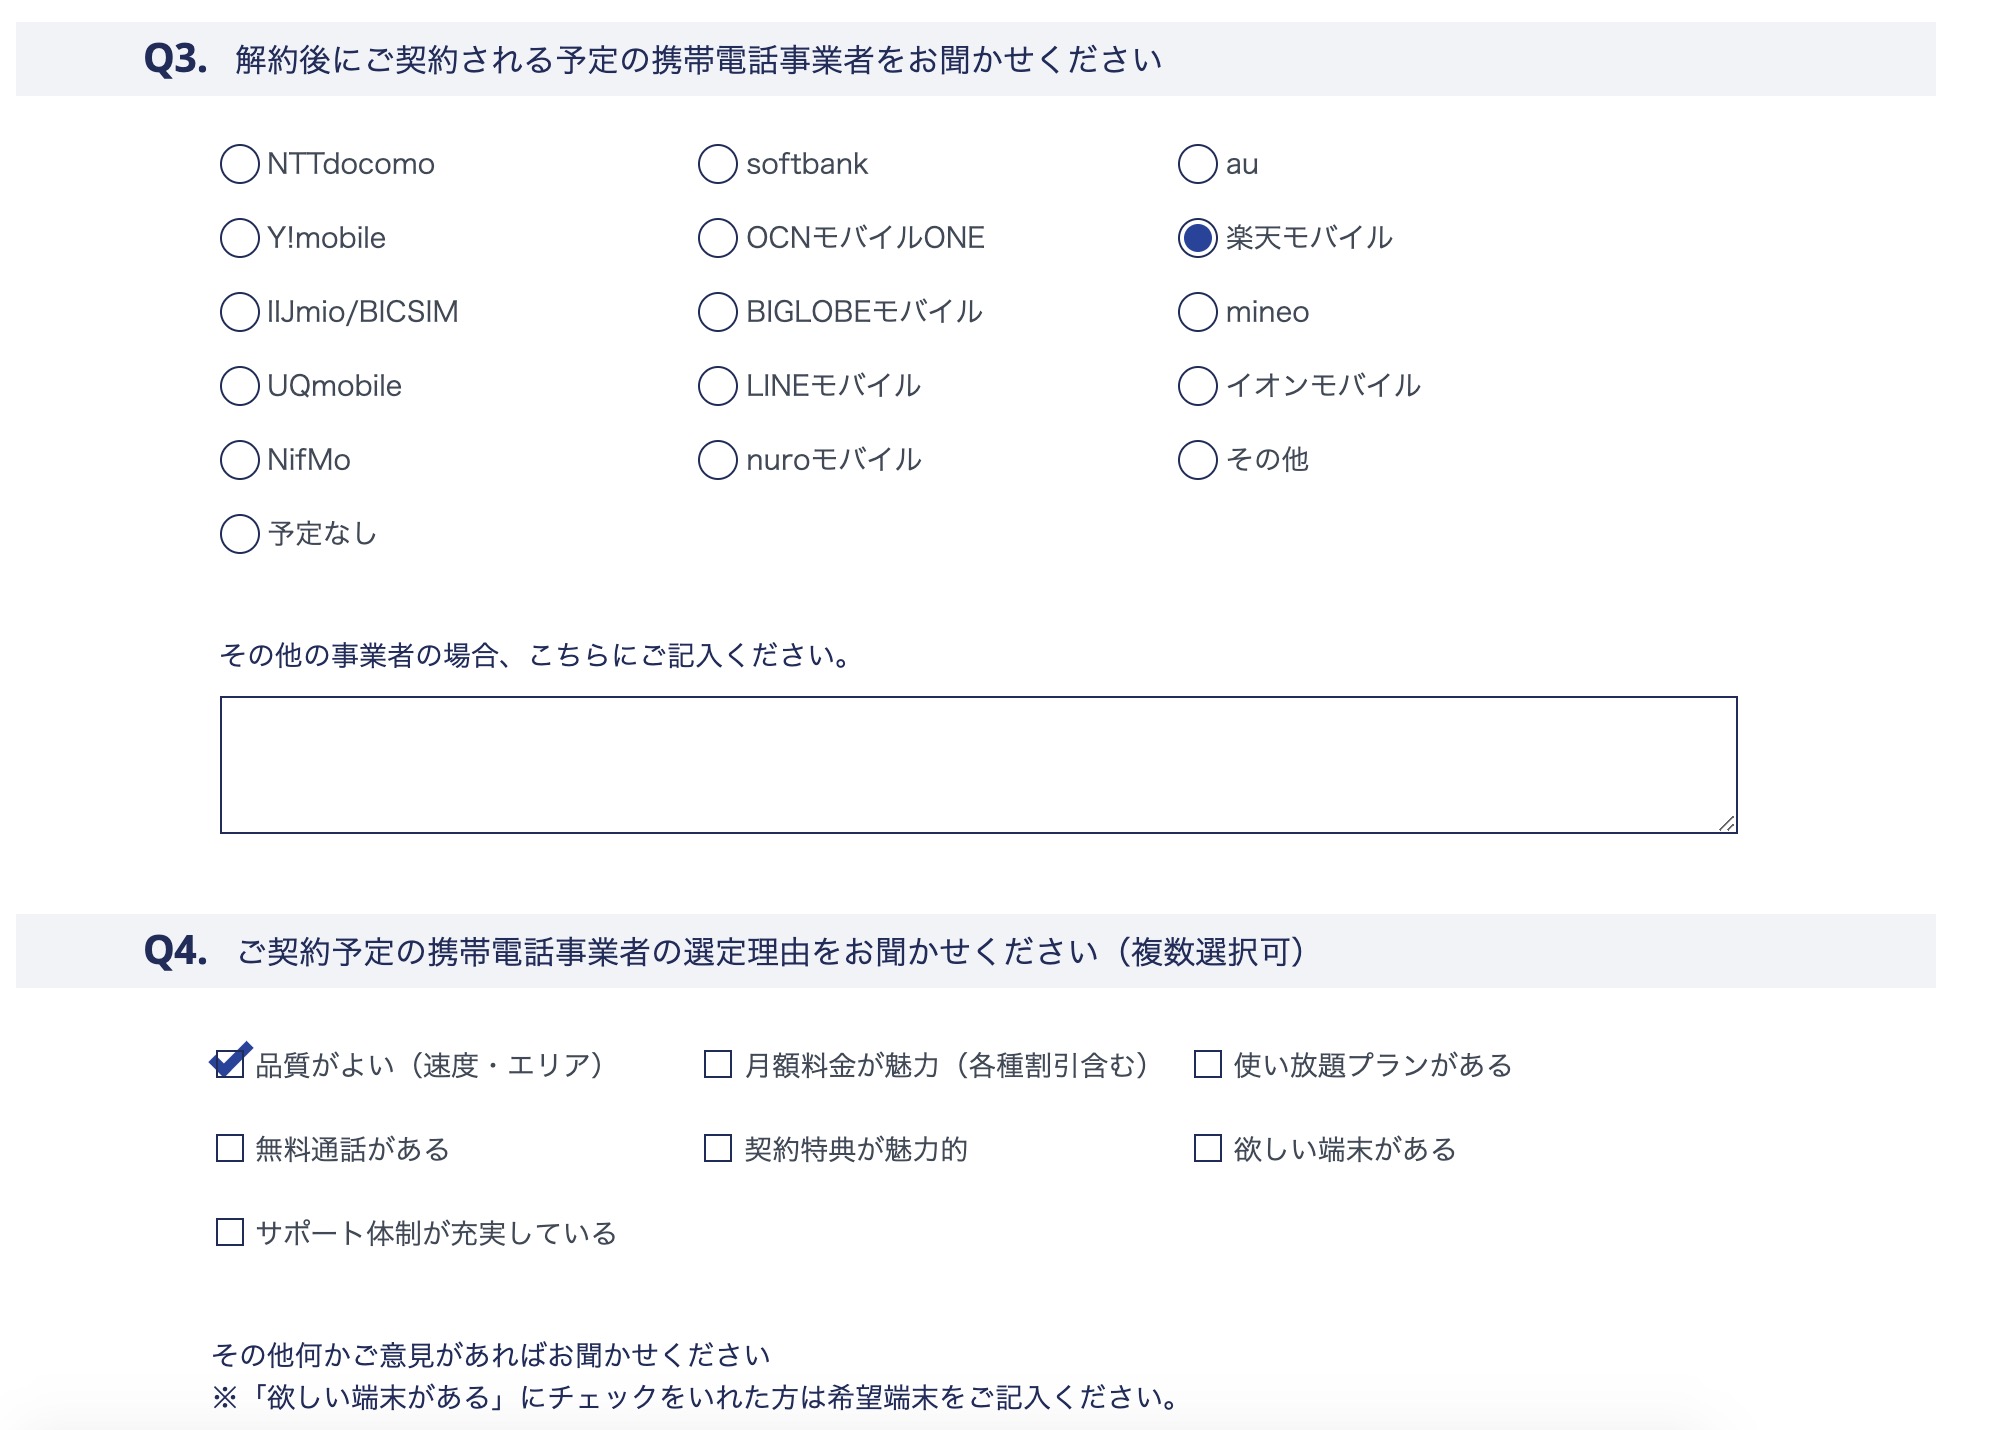Pick the イオンモバイル option

pos(1197,386)
